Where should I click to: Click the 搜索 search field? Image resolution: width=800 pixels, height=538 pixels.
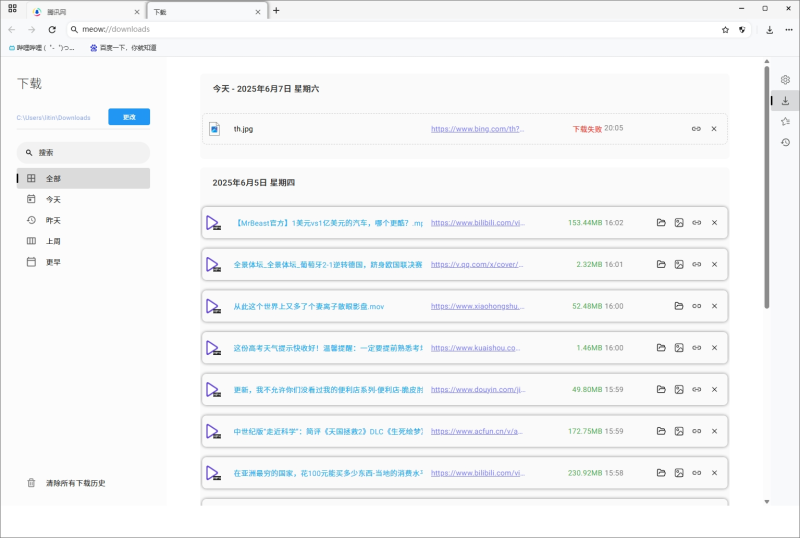[x=84, y=153]
